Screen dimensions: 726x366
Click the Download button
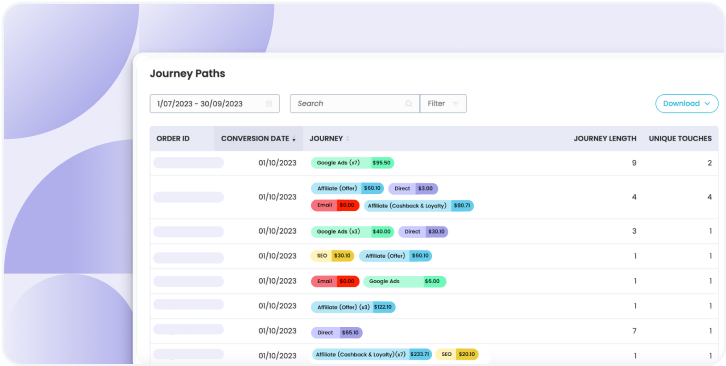(687, 104)
